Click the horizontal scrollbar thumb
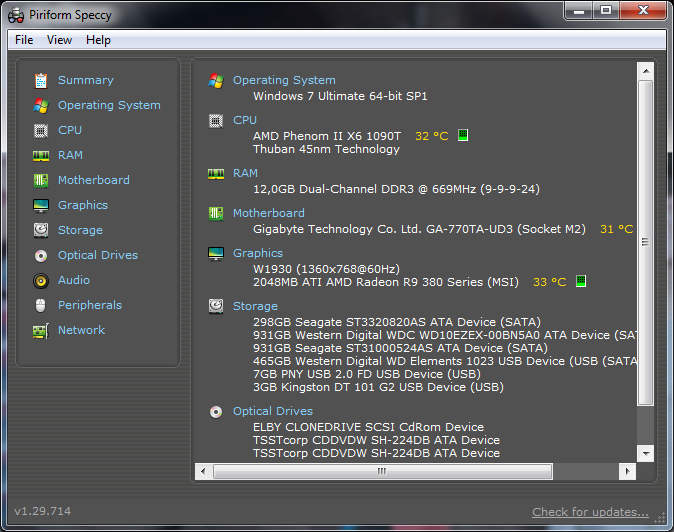 [383, 471]
